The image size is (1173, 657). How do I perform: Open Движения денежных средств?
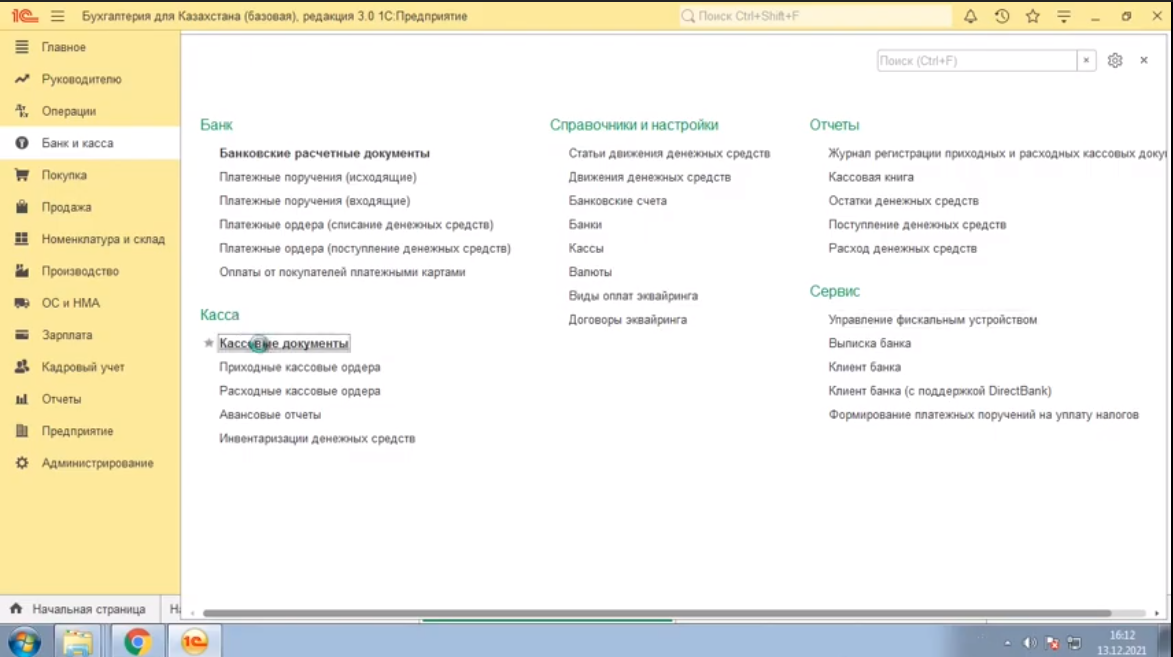(x=649, y=177)
